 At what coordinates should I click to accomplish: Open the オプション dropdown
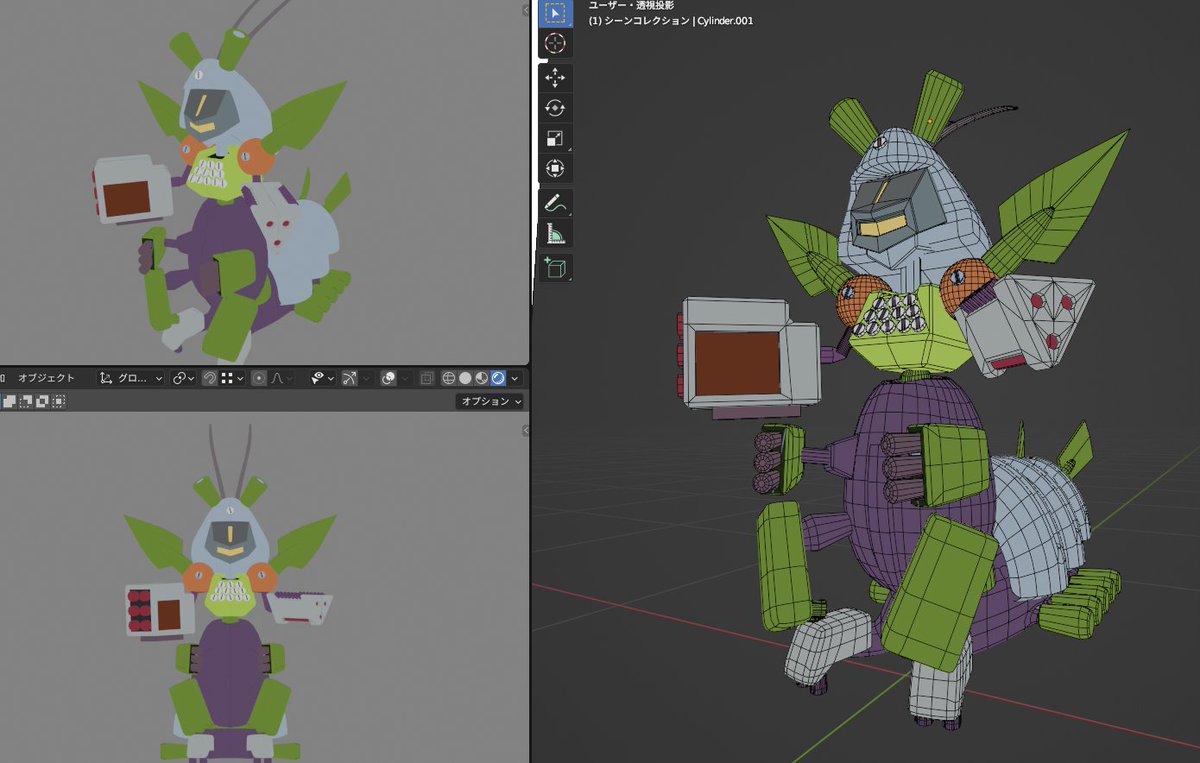pos(490,401)
